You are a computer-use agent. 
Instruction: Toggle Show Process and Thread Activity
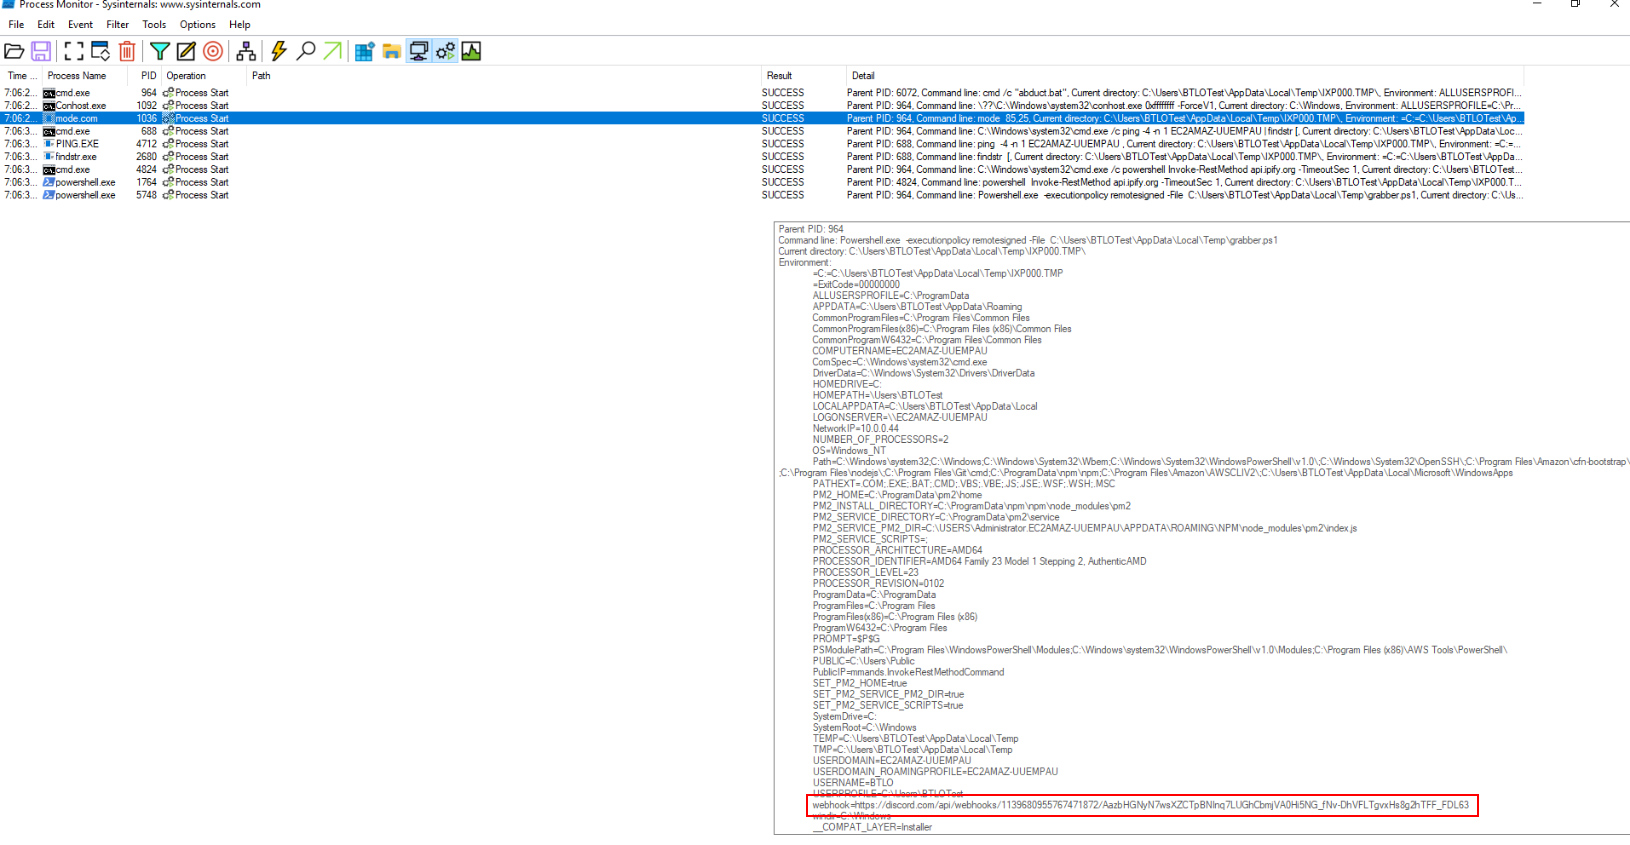coord(445,51)
